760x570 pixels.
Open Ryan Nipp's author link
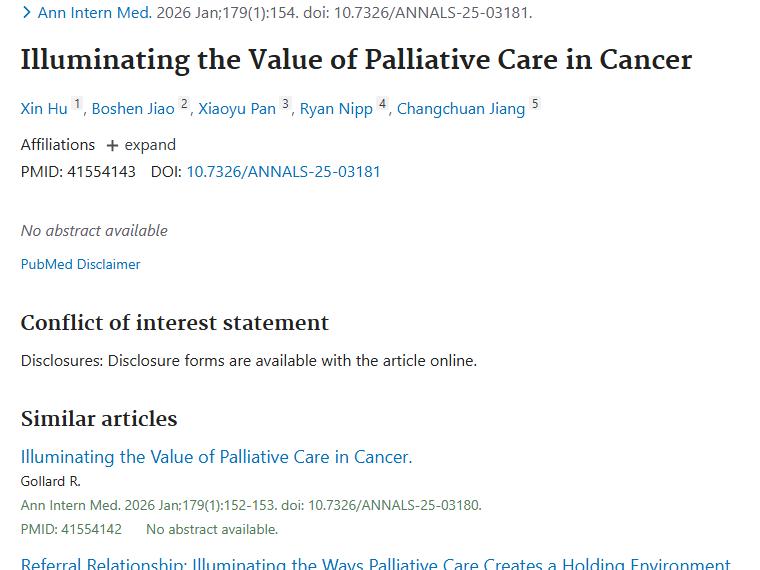pos(336,109)
